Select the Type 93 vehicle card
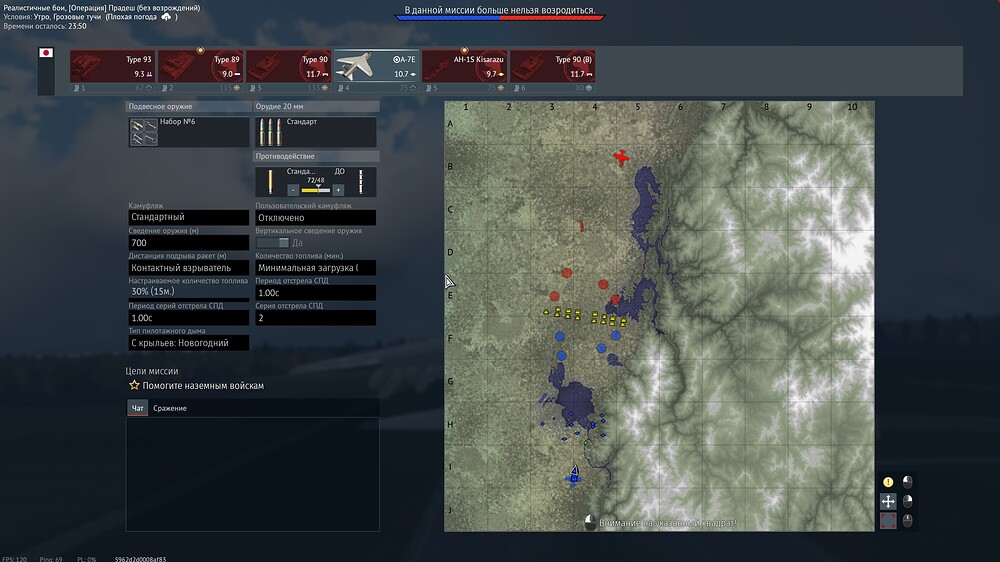The image size is (1000, 562). tap(112, 66)
